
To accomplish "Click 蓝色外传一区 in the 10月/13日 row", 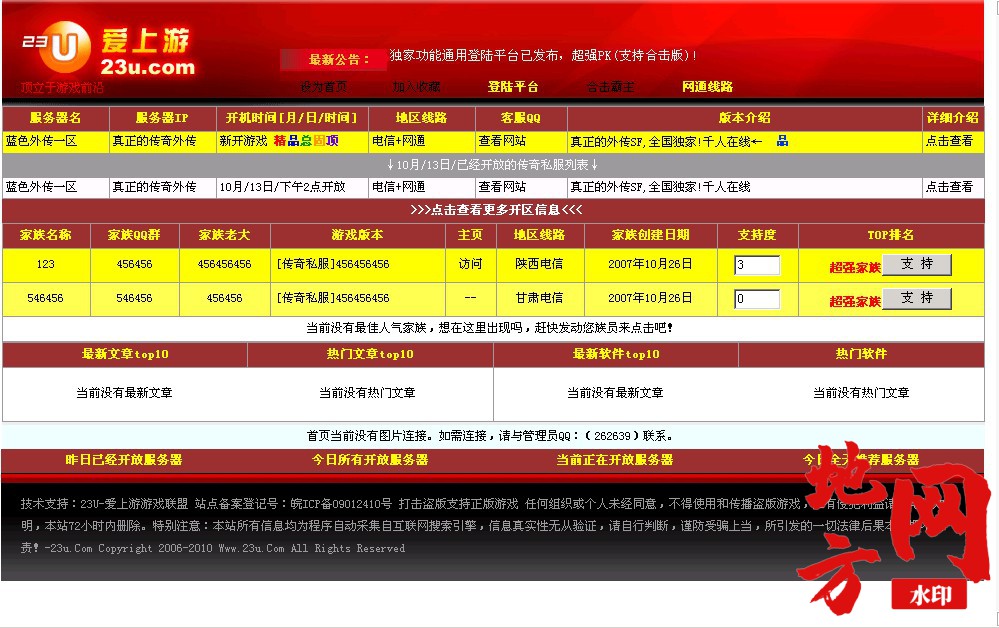I will pyautogui.click(x=41, y=187).
